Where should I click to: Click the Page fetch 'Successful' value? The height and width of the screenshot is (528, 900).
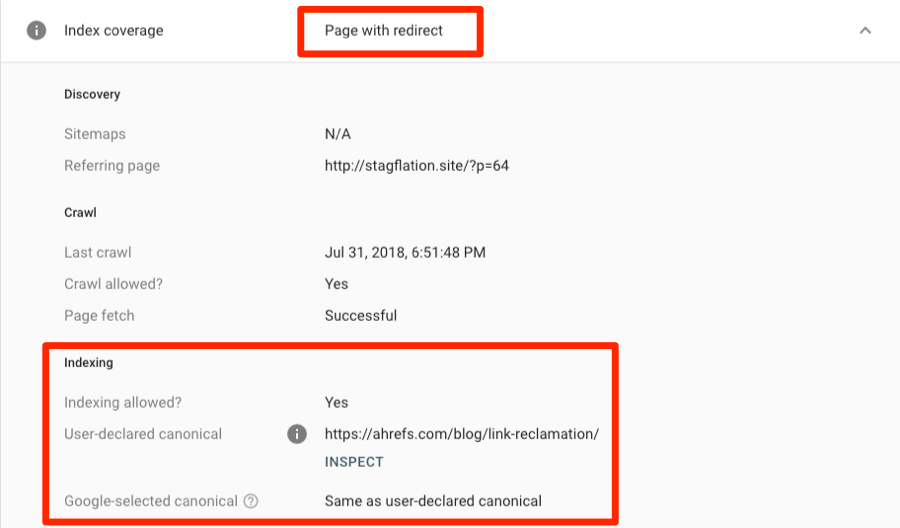[360, 316]
